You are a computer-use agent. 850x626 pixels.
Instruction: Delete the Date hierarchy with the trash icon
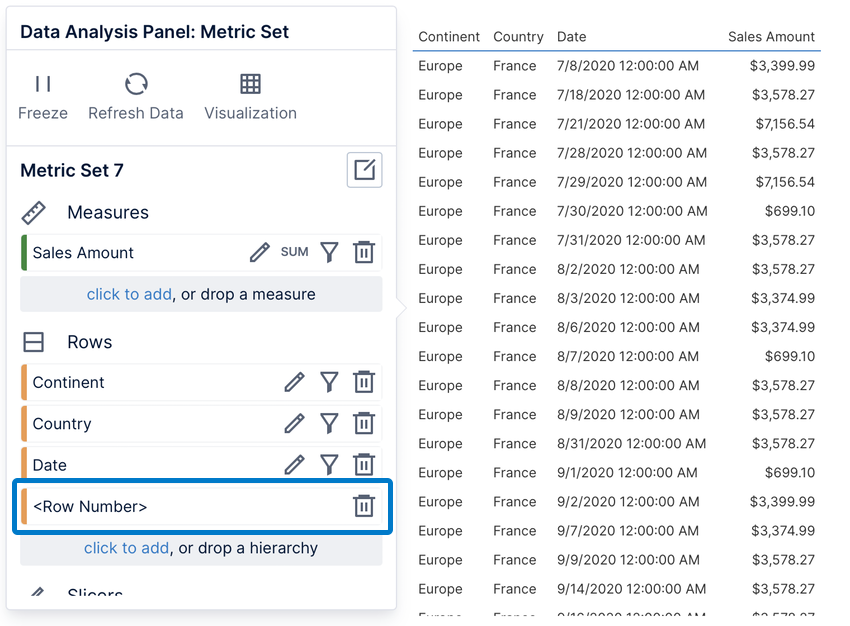pos(363,464)
